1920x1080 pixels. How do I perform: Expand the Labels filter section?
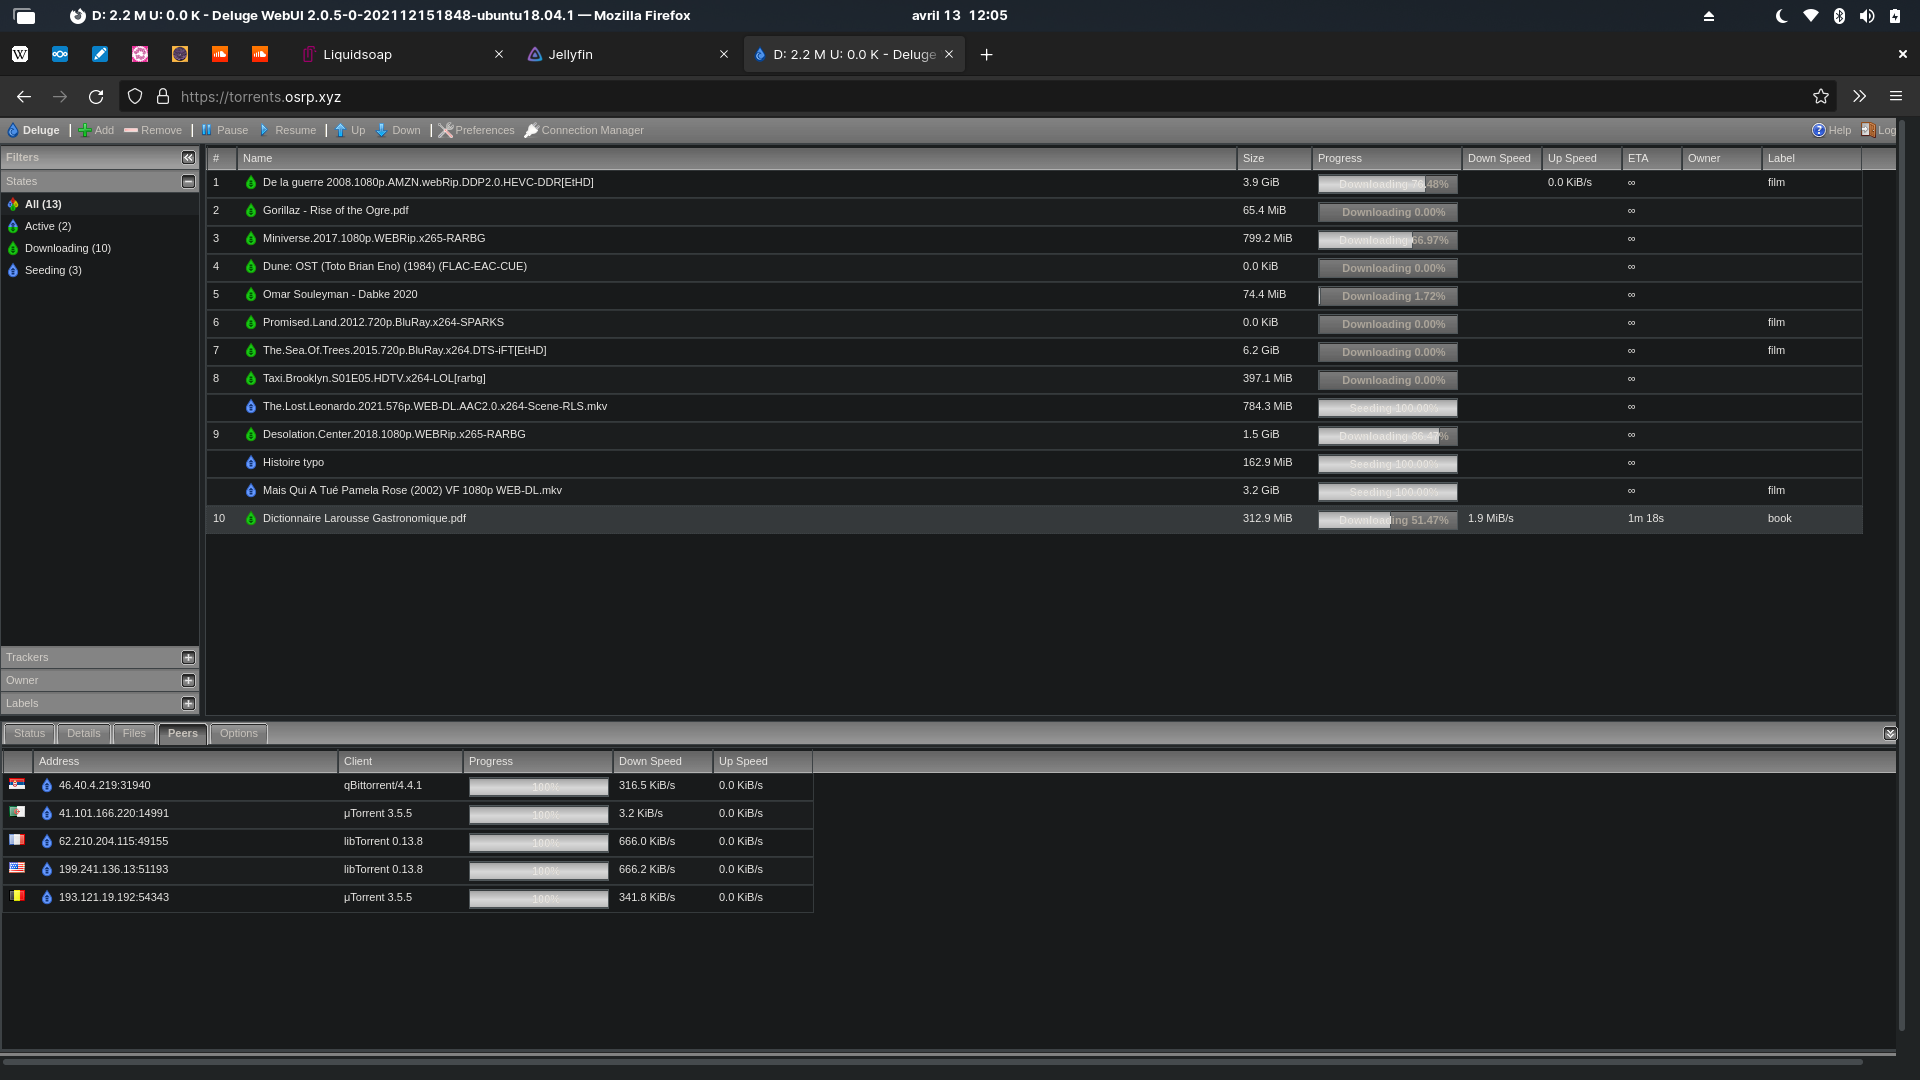click(x=188, y=704)
